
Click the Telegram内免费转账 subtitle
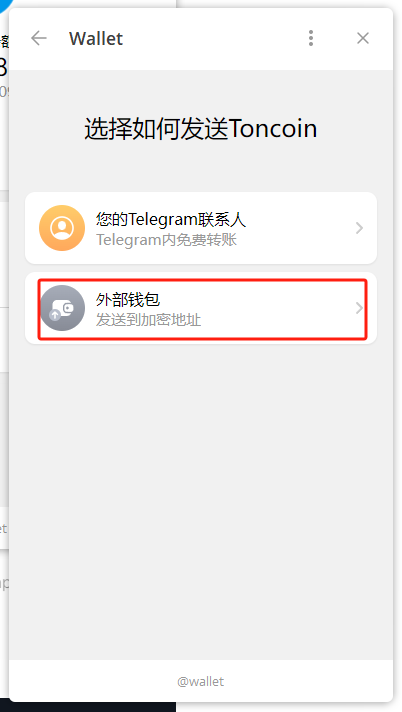(x=166, y=239)
